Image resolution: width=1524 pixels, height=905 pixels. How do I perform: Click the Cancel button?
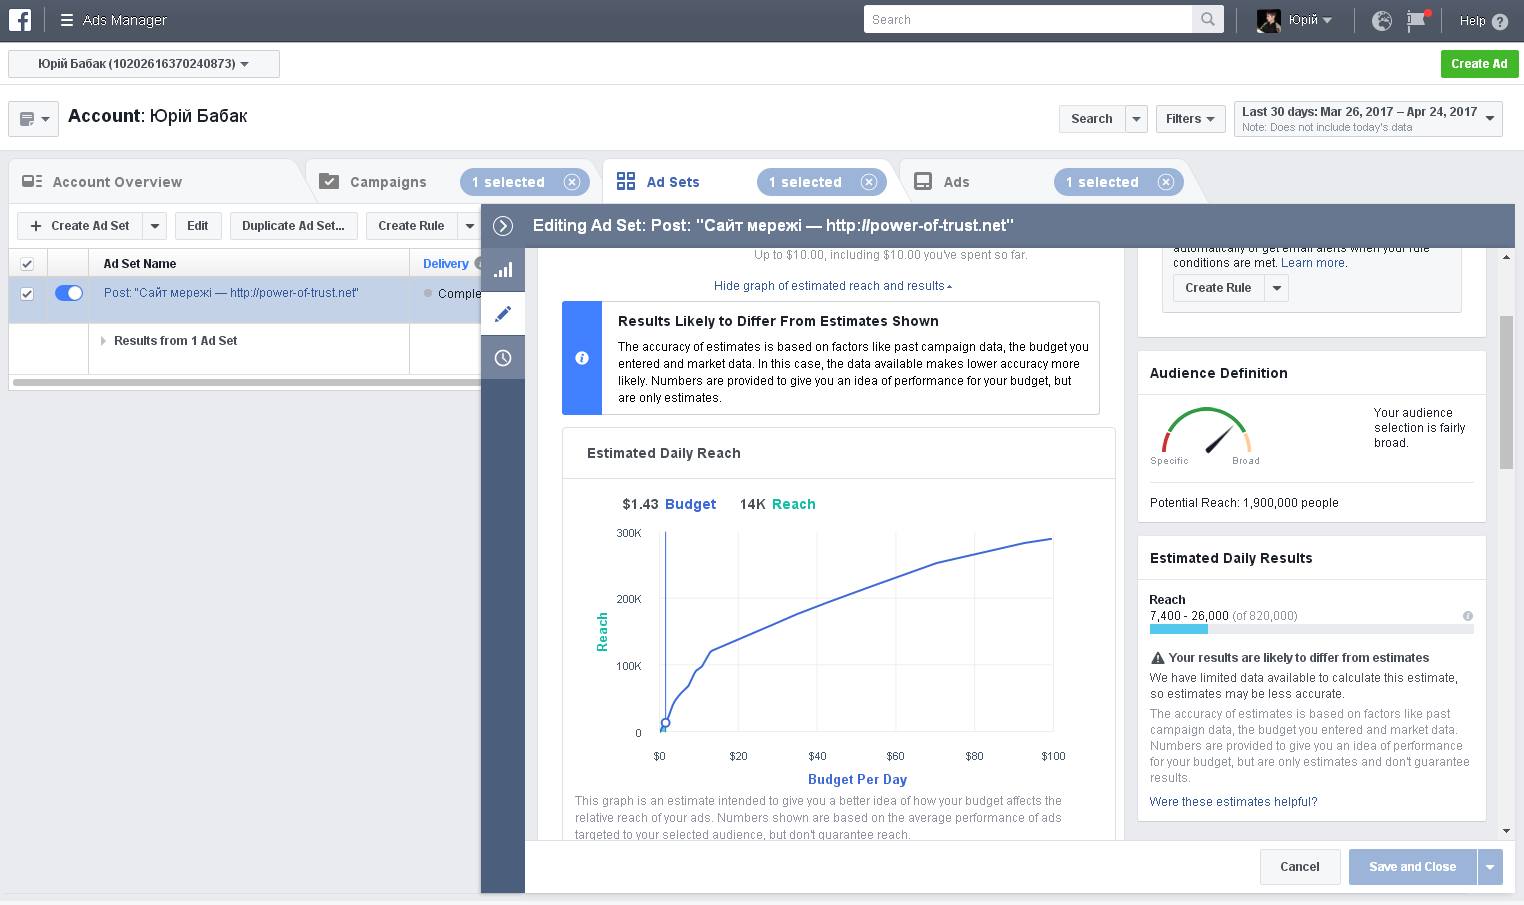coord(1299,867)
